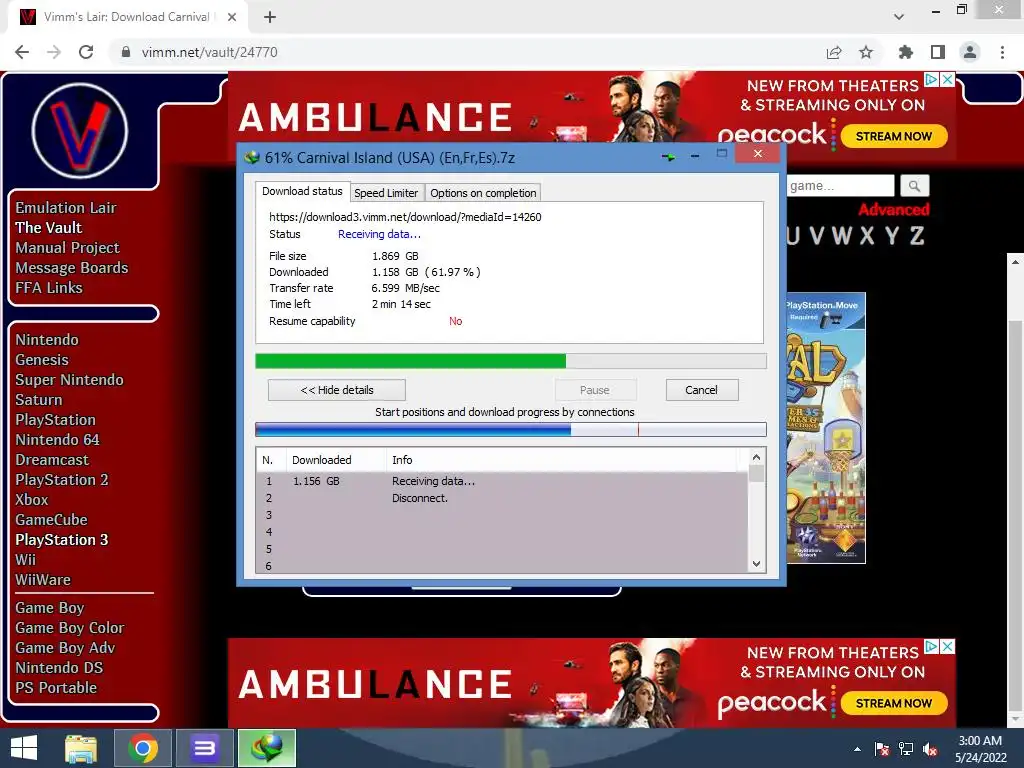This screenshot has height=768, width=1024.
Task: Open the Message Boards link
Action: coord(72,268)
